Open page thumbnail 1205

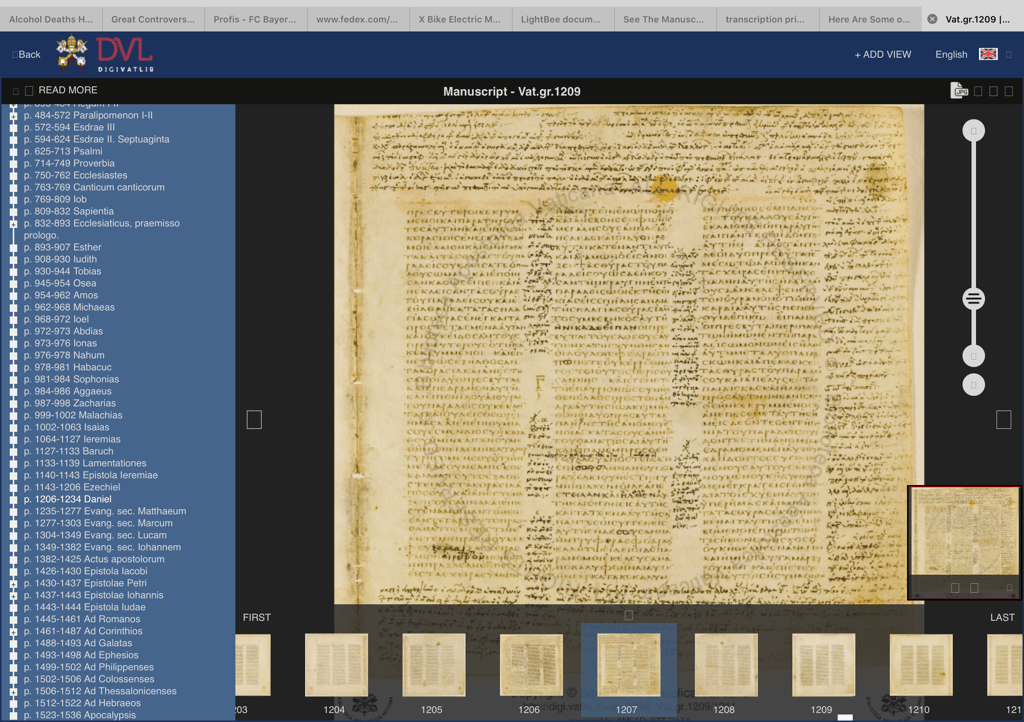click(x=434, y=665)
